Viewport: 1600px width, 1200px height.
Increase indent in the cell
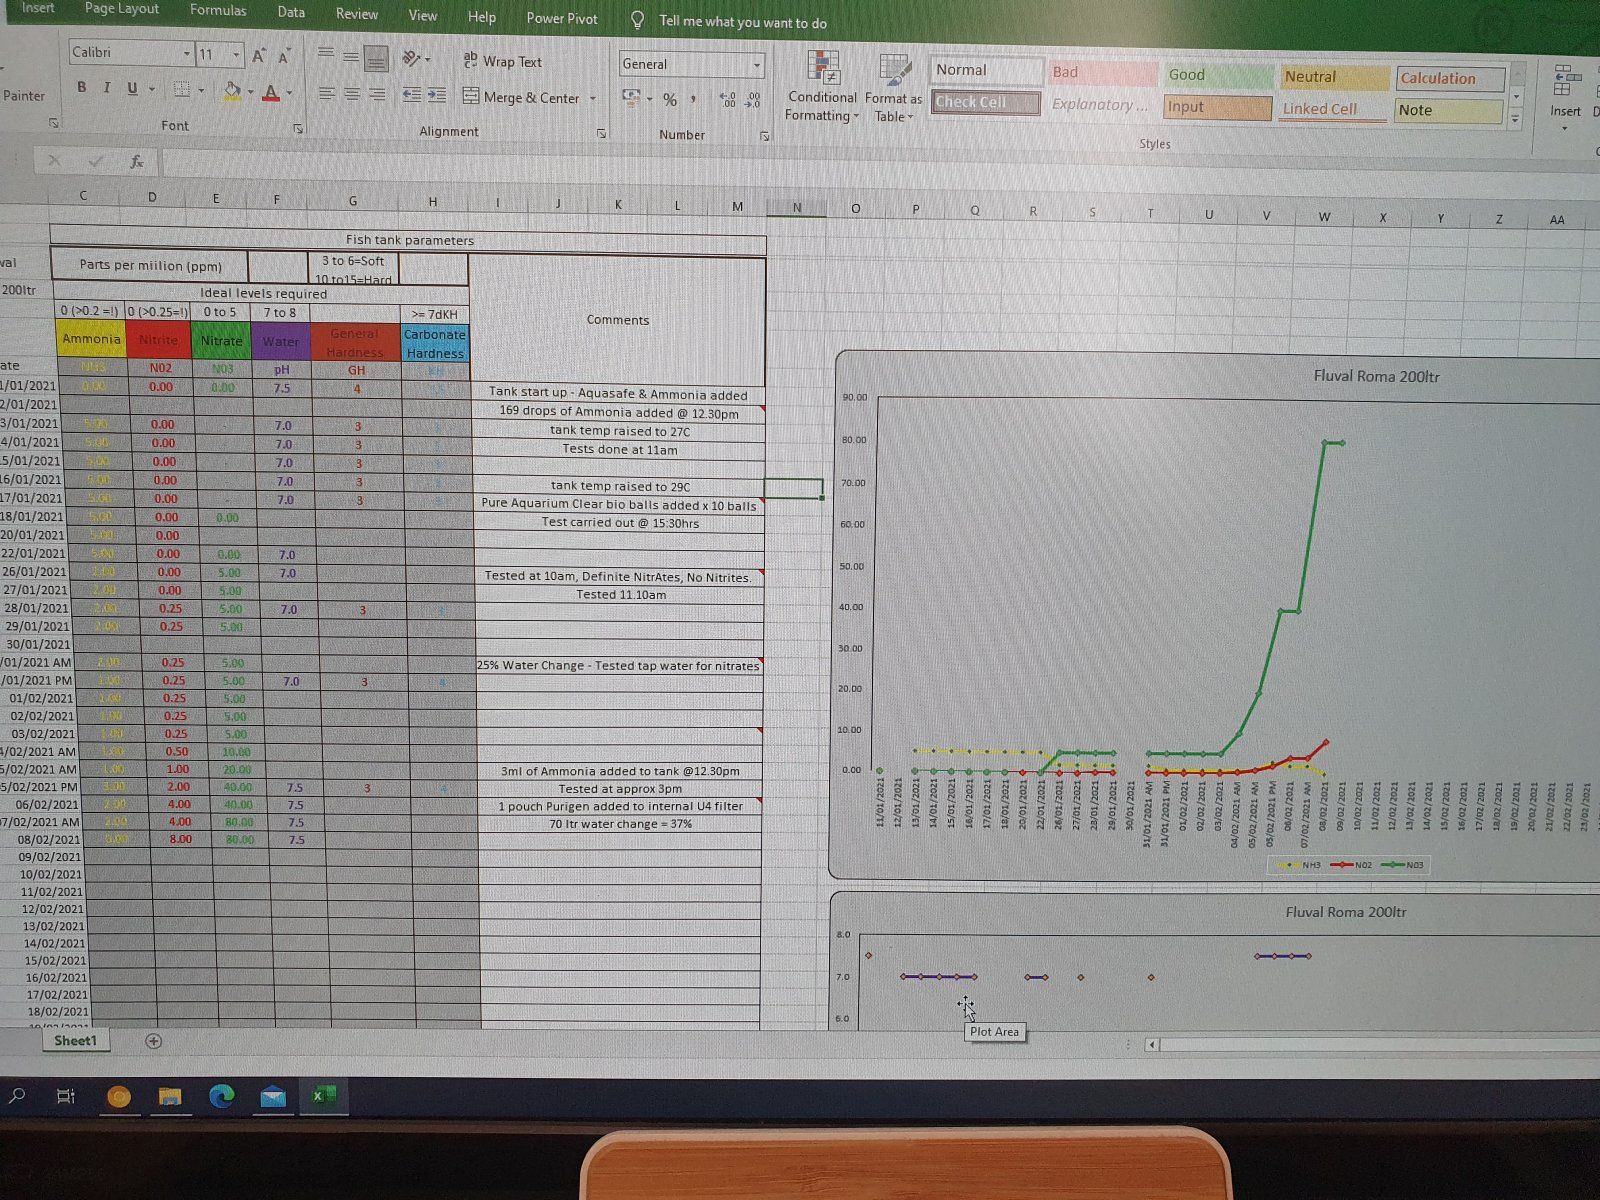pyautogui.click(x=437, y=95)
